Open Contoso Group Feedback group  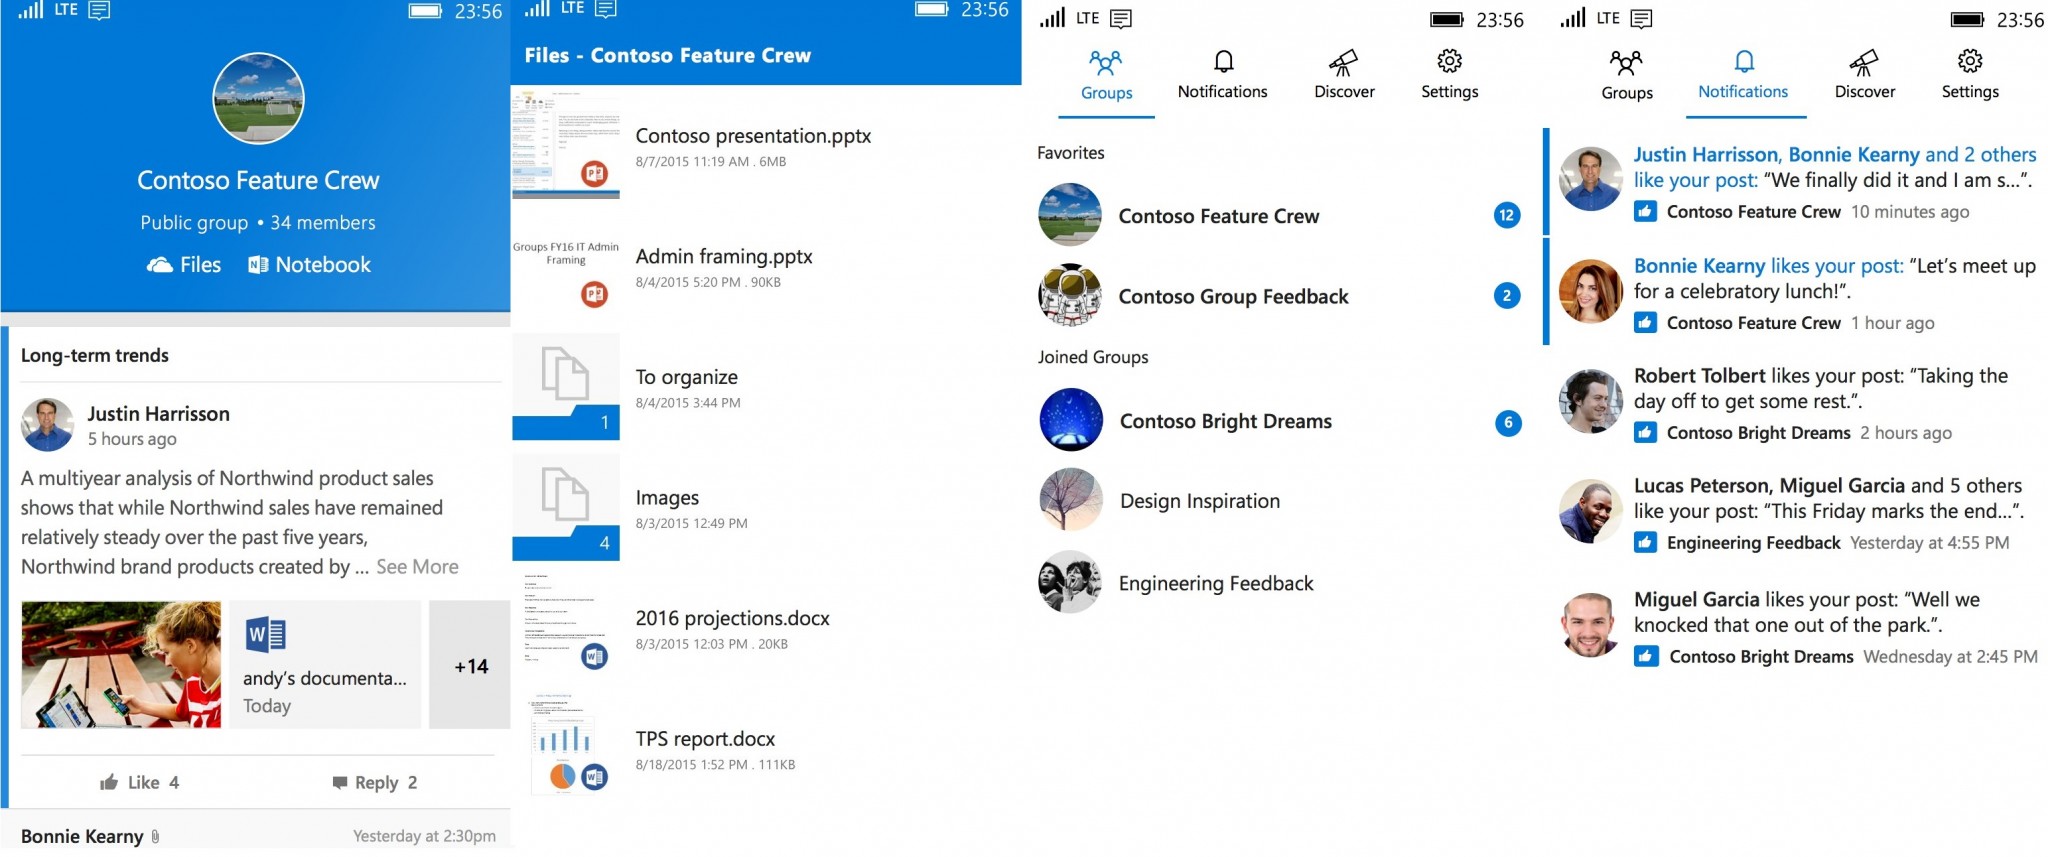coord(1280,296)
